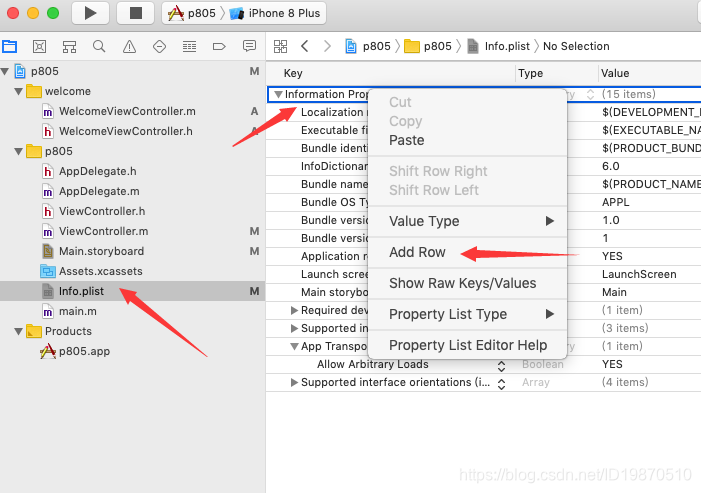Choose iPhone 8 Plus destination
Image resolution: width=701 pixels, height=493 pixels.
[274, 13]
